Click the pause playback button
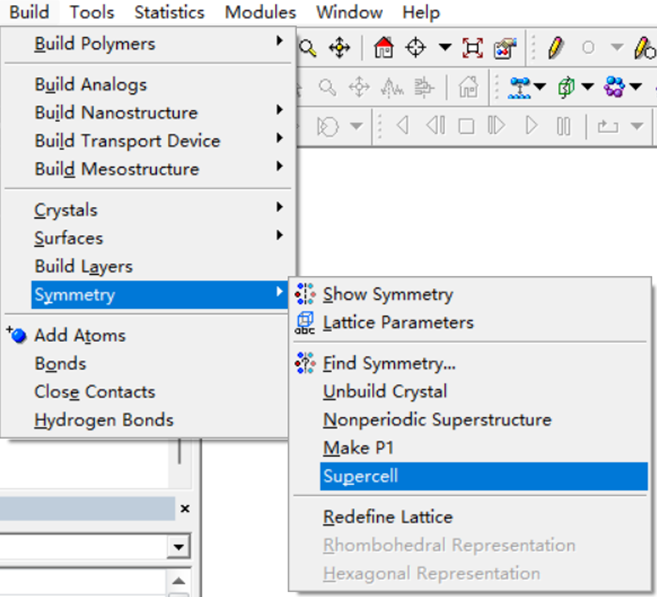The width and height of the screenshot is (657, 597). tap(564, 126)
